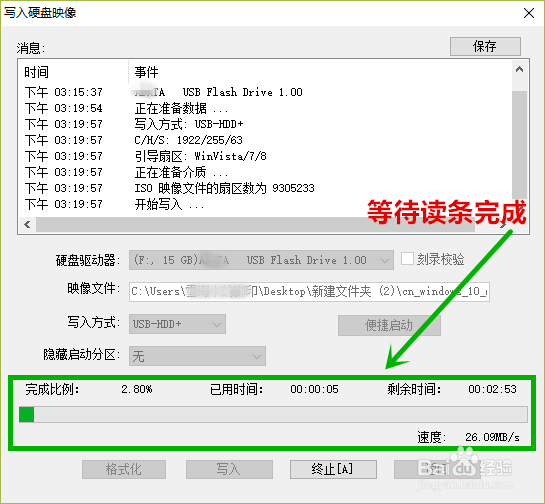Click the elapsed time 00:00:05
The height and width of the screenshot is (504, 545).
point(314,389)
